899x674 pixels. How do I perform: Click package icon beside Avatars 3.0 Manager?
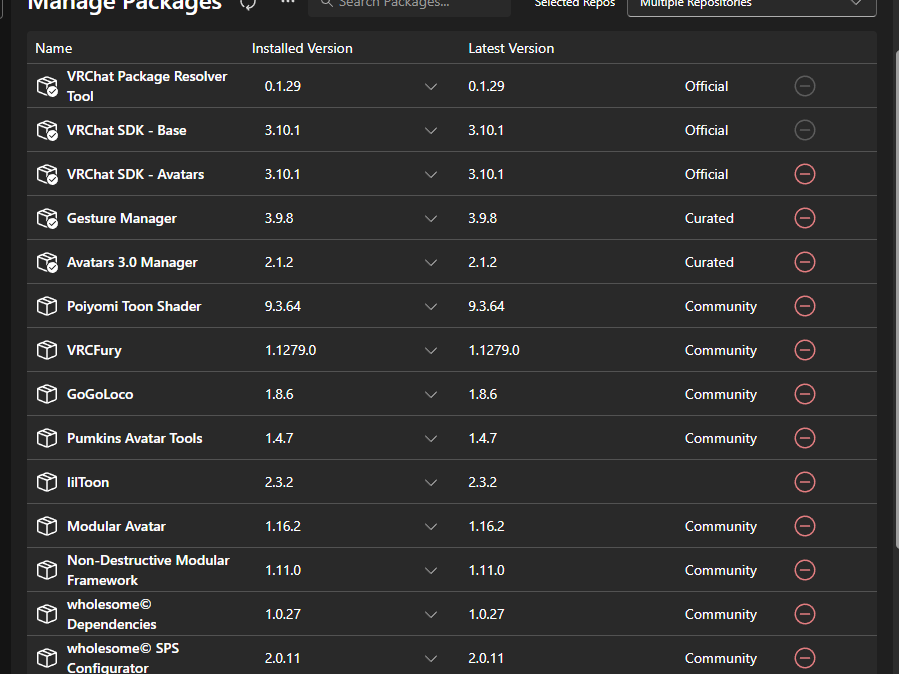[47, 262]
